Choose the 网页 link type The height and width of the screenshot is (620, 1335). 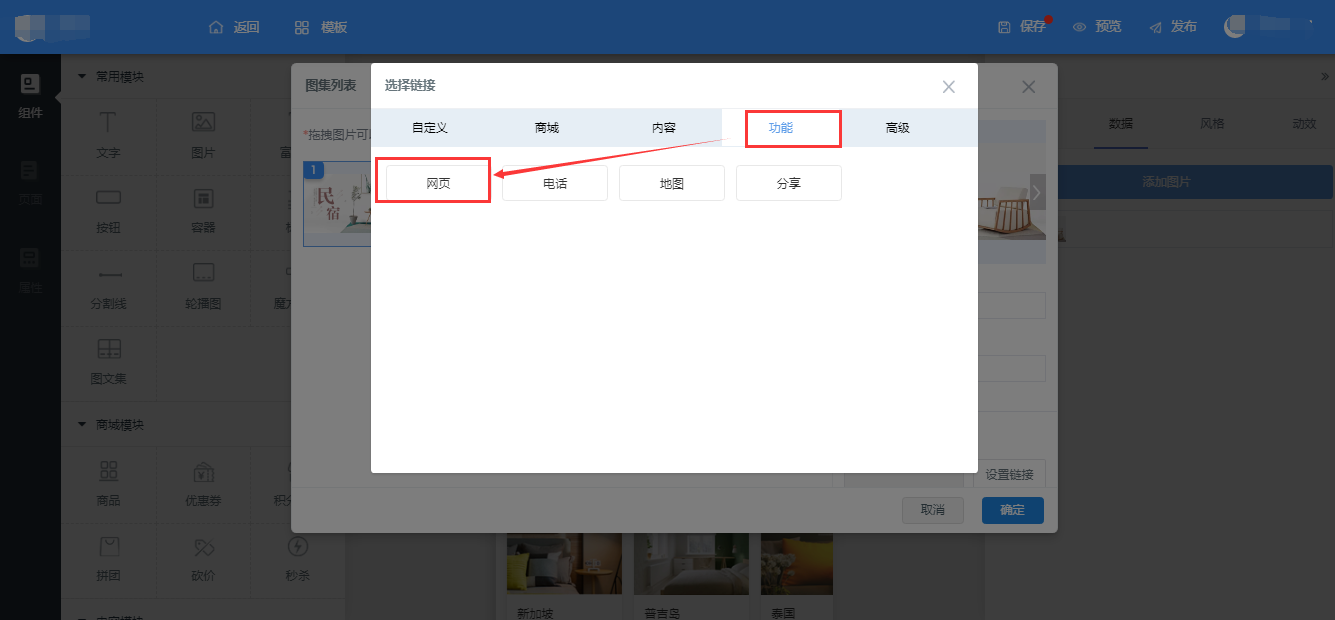click(438, 183)
